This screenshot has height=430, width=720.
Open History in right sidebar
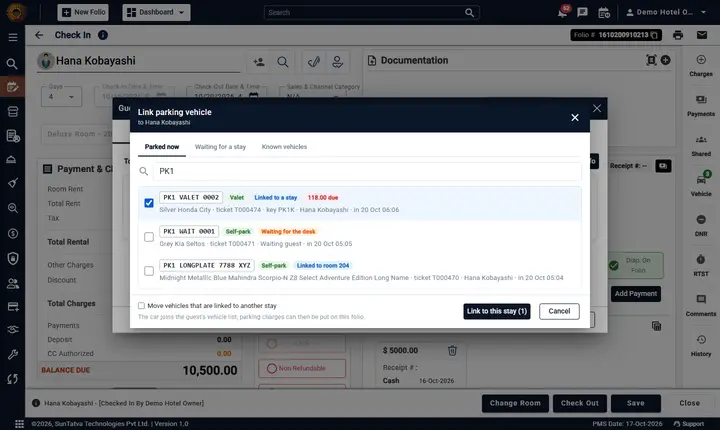tap(701, 346)
